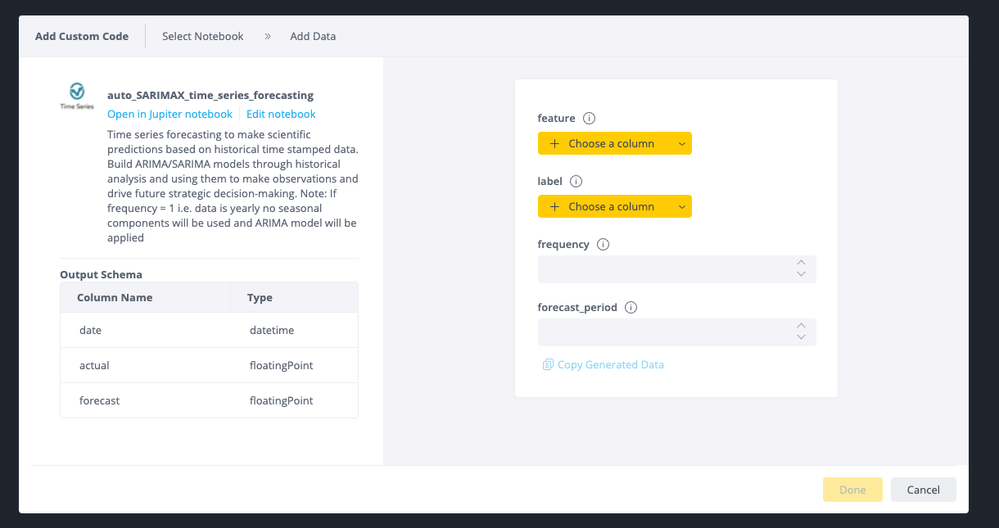Click the info icon next to feature
Screen dimensions: 999x528
click(x=589, y=119)
